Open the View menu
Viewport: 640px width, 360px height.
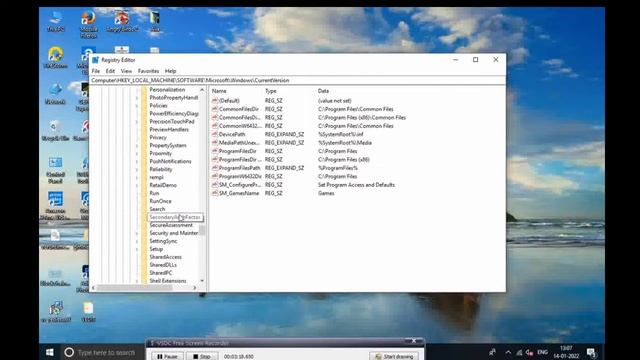126,71
